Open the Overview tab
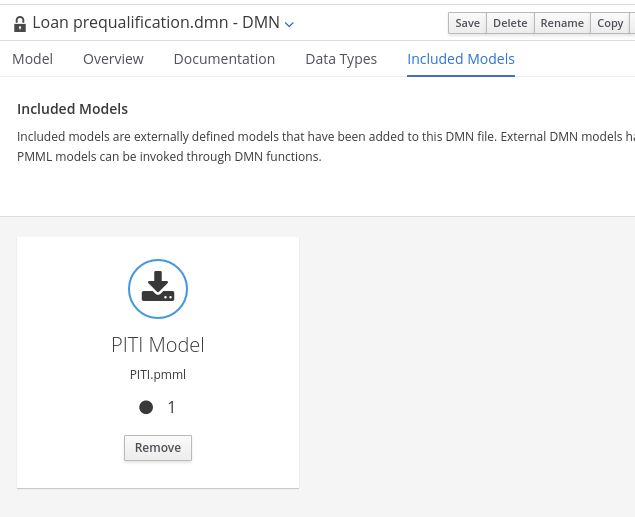The width and height of the screenshot is (635, 517). [x=113, y=59]
